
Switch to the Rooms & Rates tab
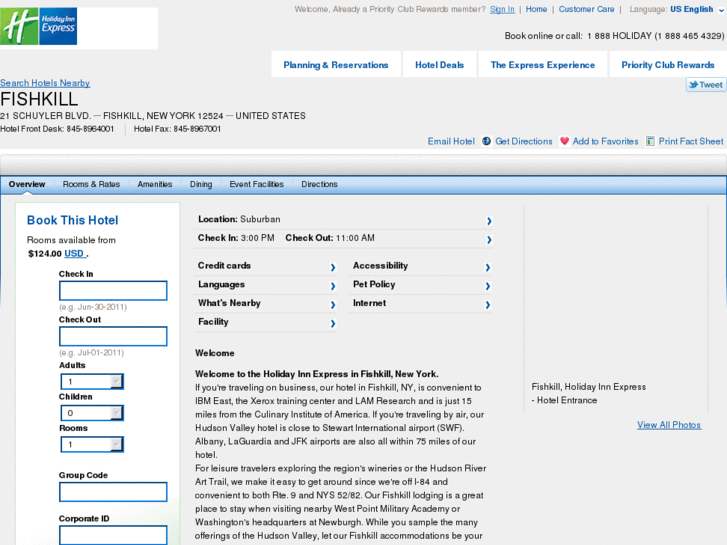click(x=91, y=184)
